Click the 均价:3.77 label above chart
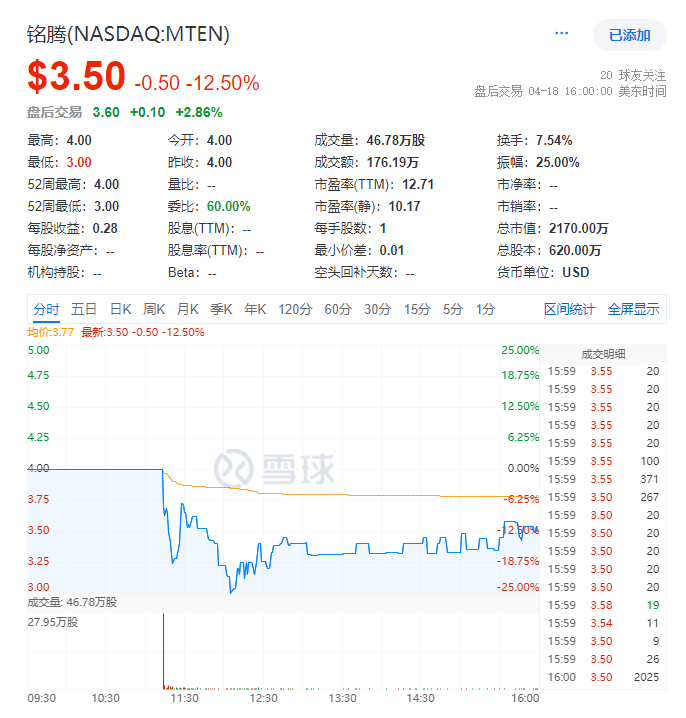This screenshot has width=686, height=718. pos(50,332)
